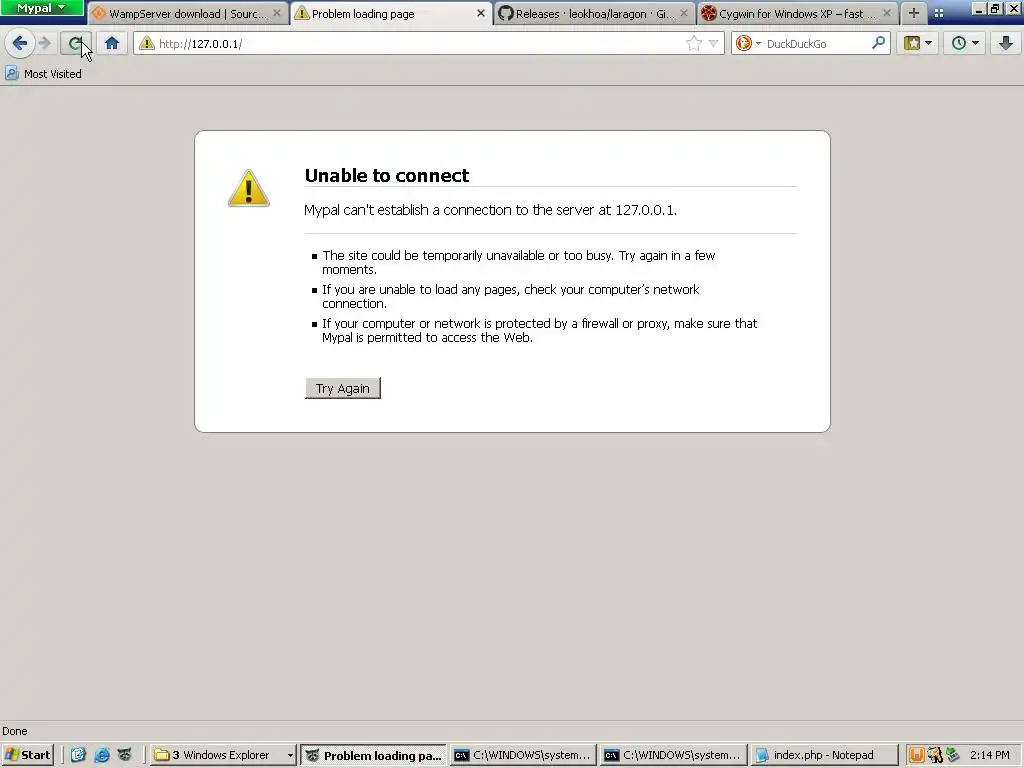Click the middle system tray icon
1024x768 pixels.
tap(935, 755)
